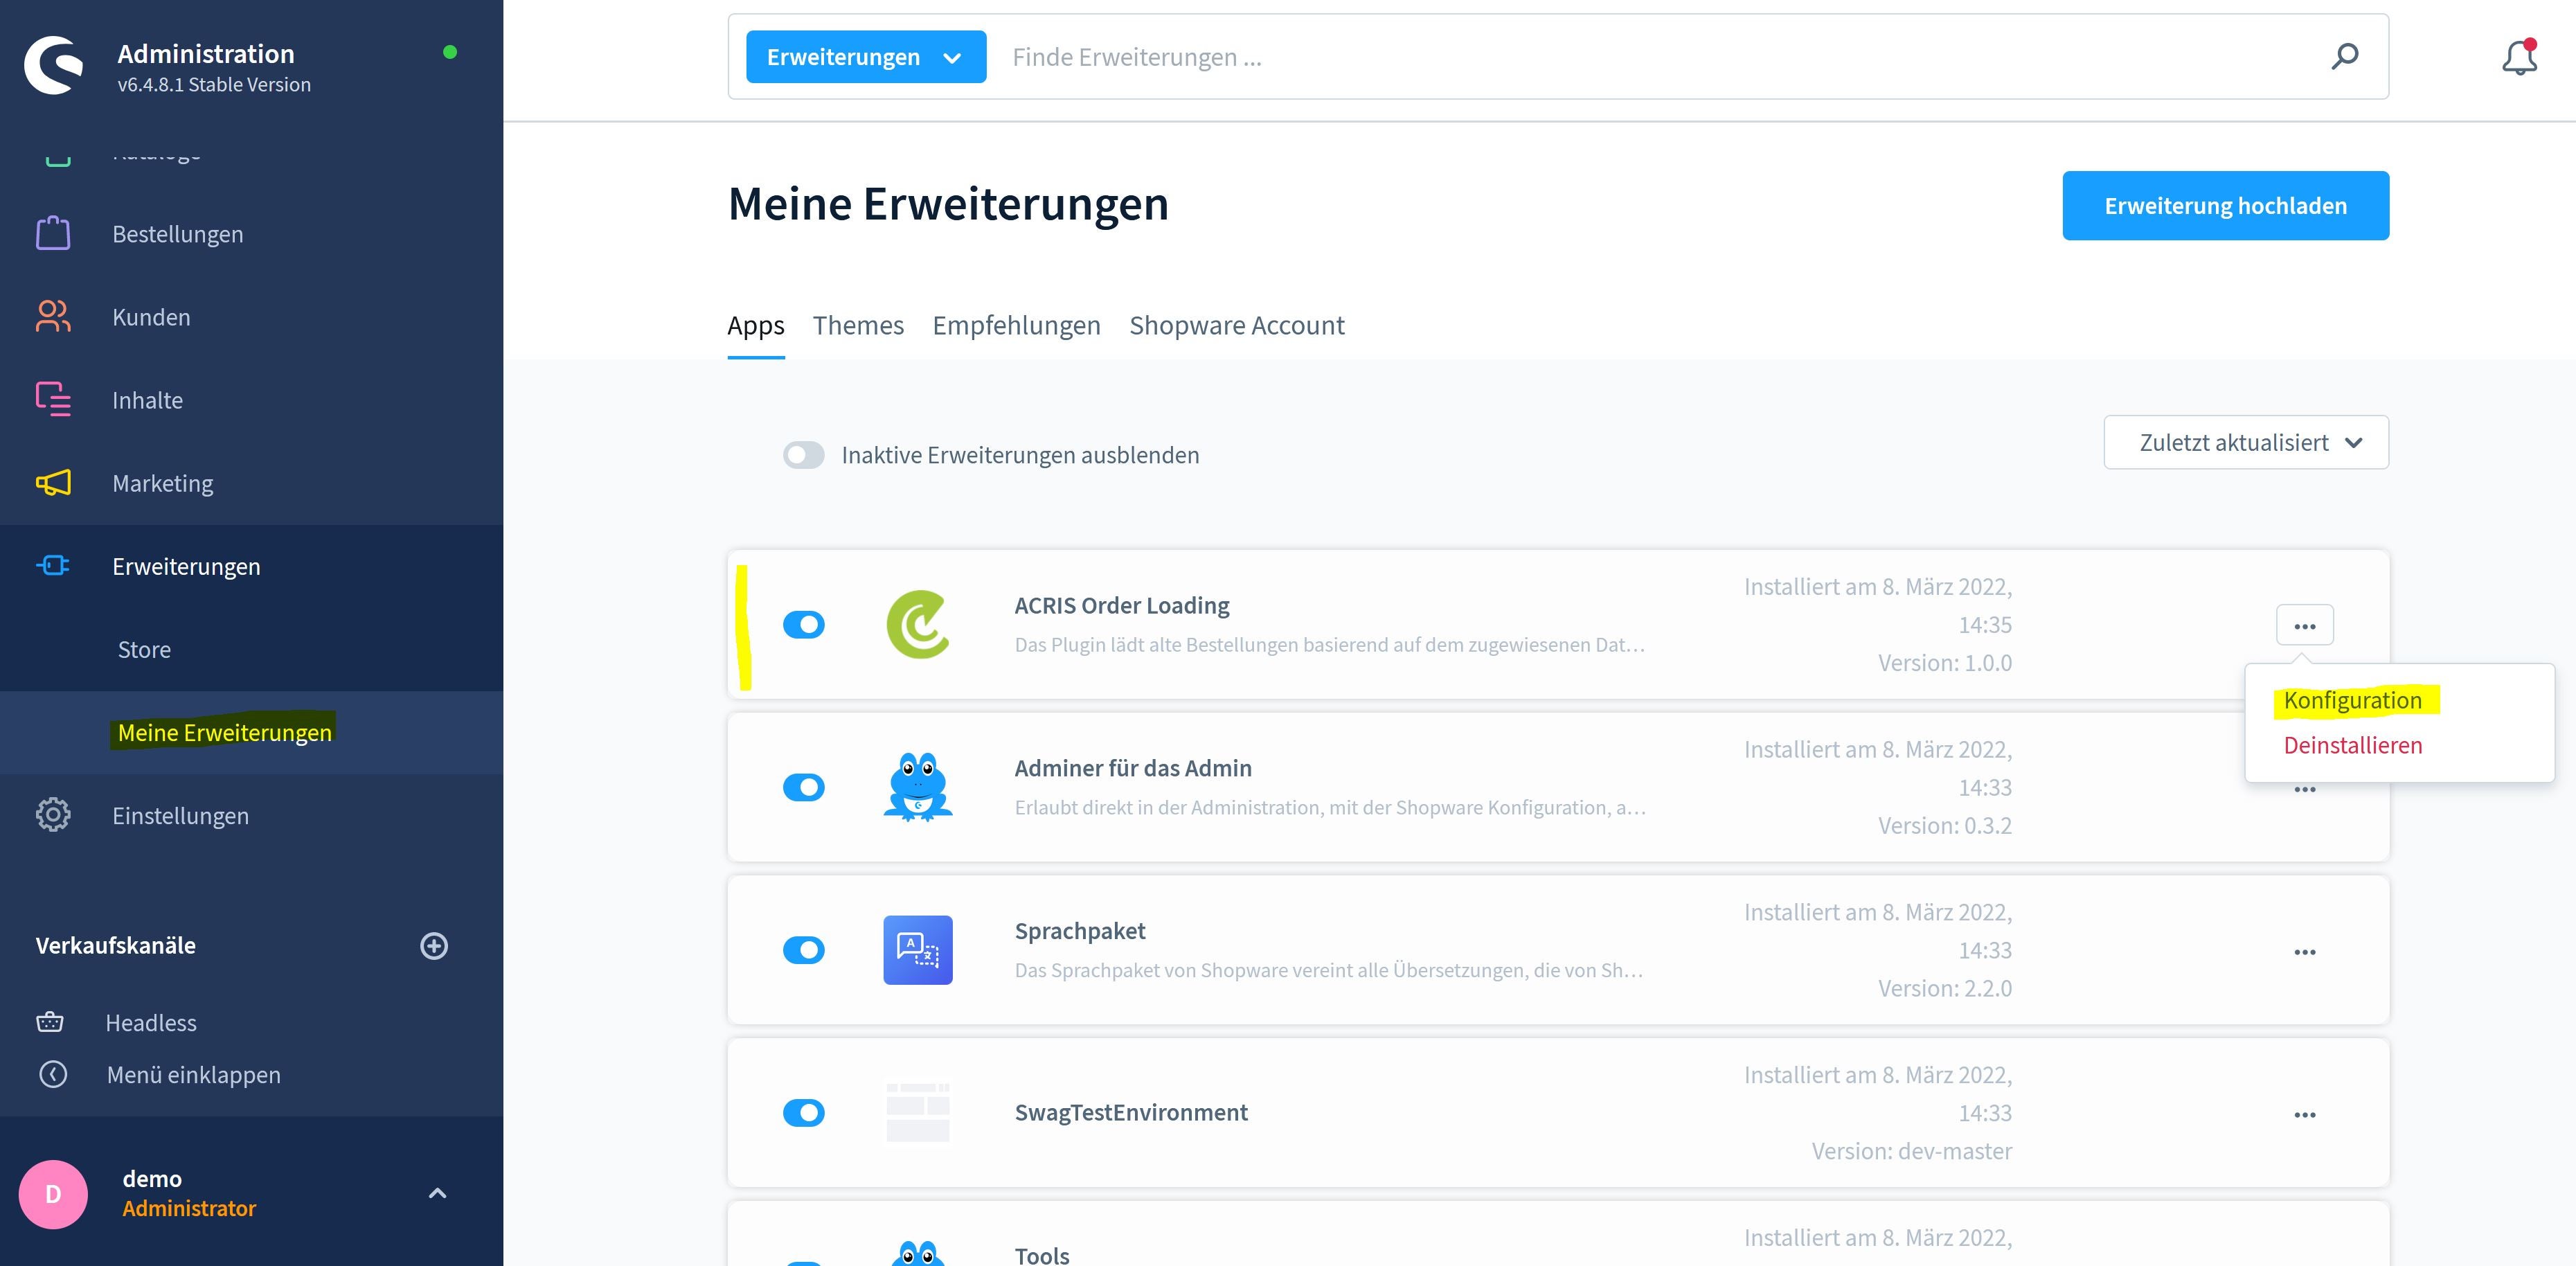The image size is (2576, 1266).
Task: Click the search magnifier icon
Action: [2344, 56]
